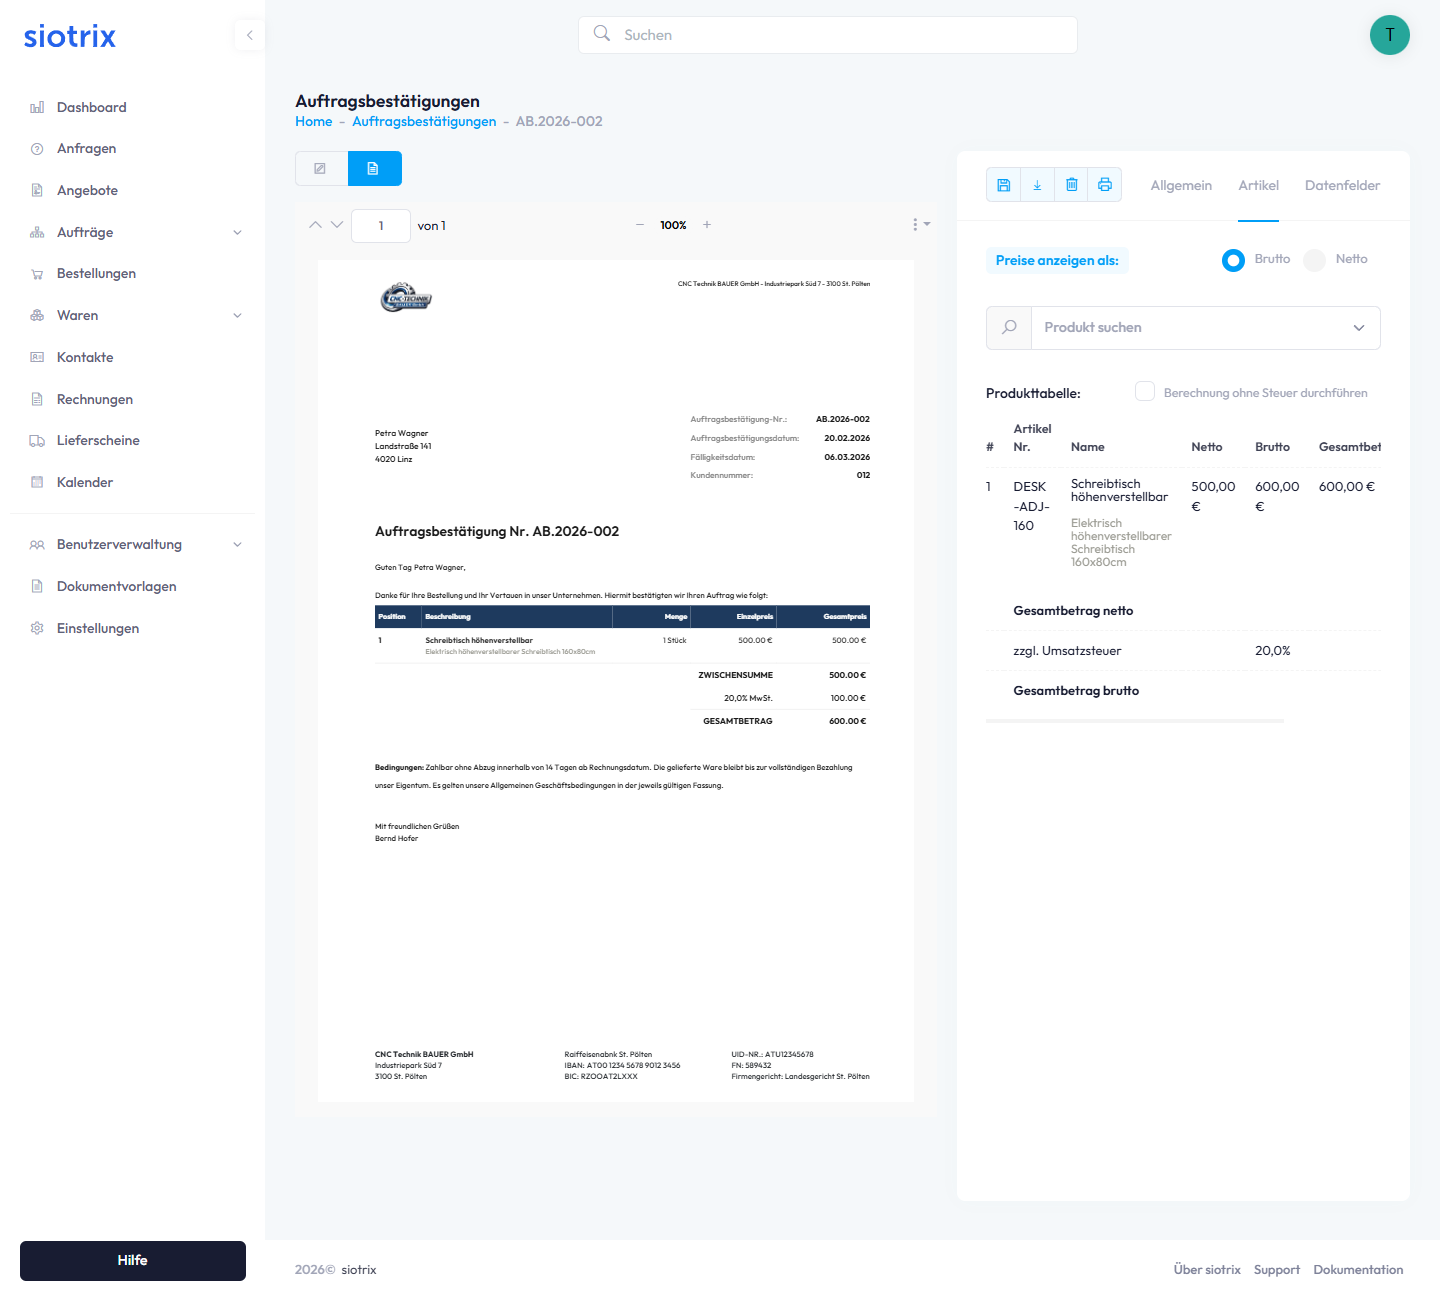Enable Berechnung ohne Steuer durchführen checkbox
This screenshot has height=1300, width=1440.
tap(1145, 392)
